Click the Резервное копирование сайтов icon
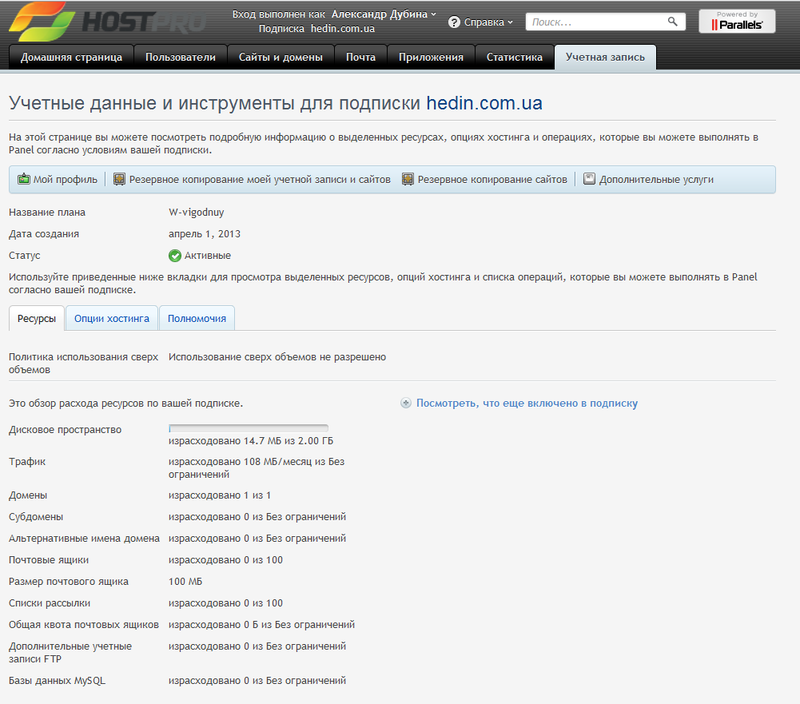 coord(408,179)
